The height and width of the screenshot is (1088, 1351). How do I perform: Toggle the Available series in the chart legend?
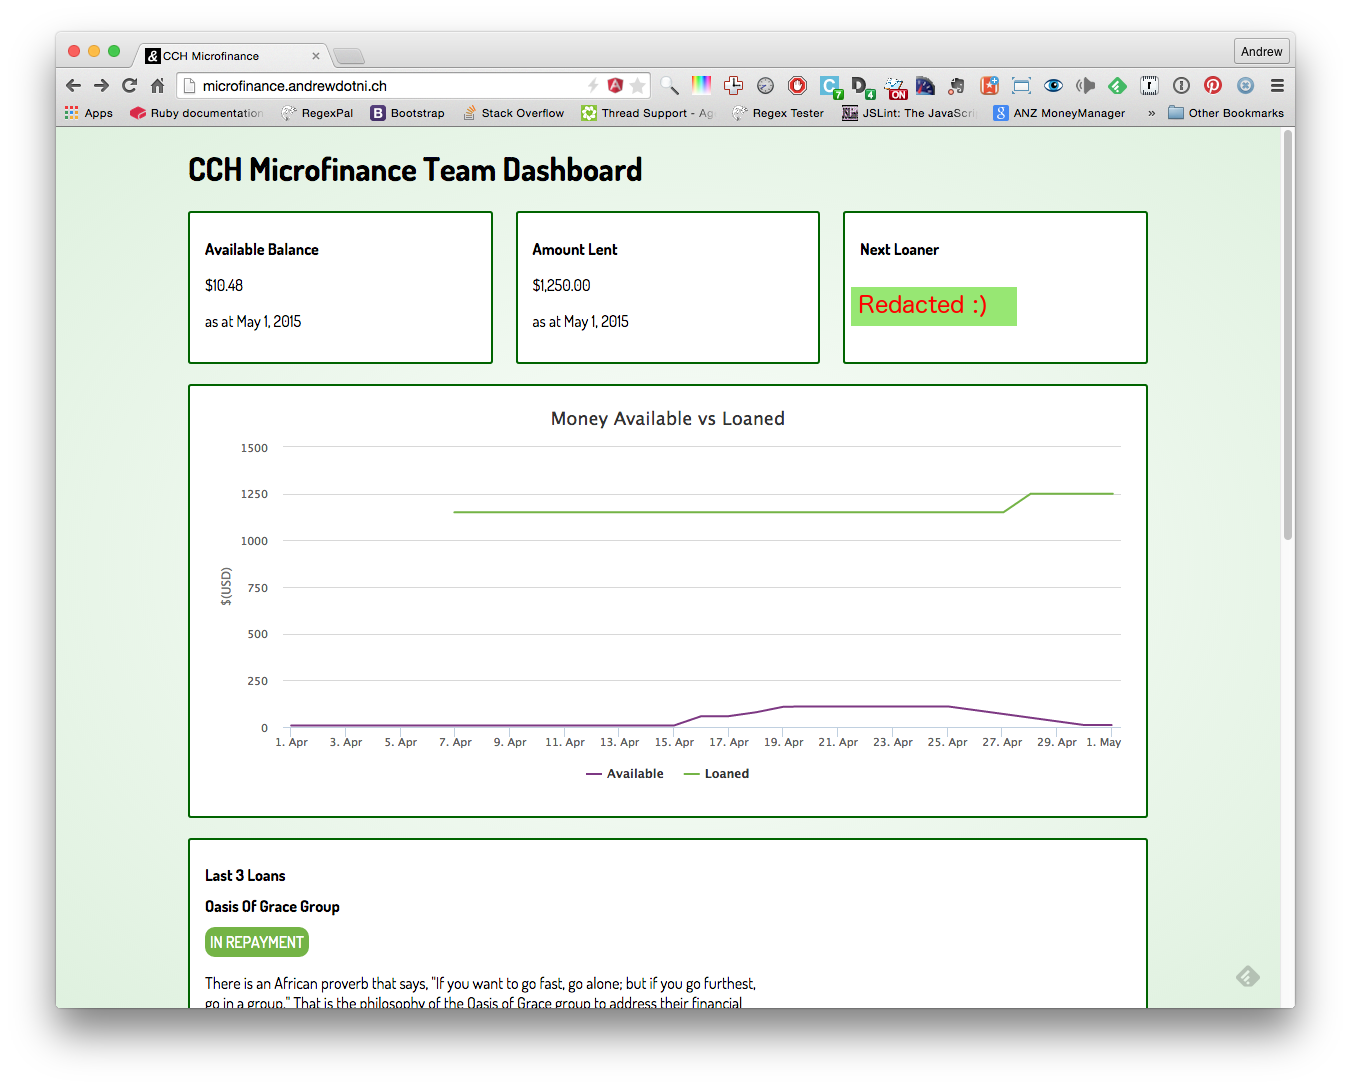coord(625,774)
